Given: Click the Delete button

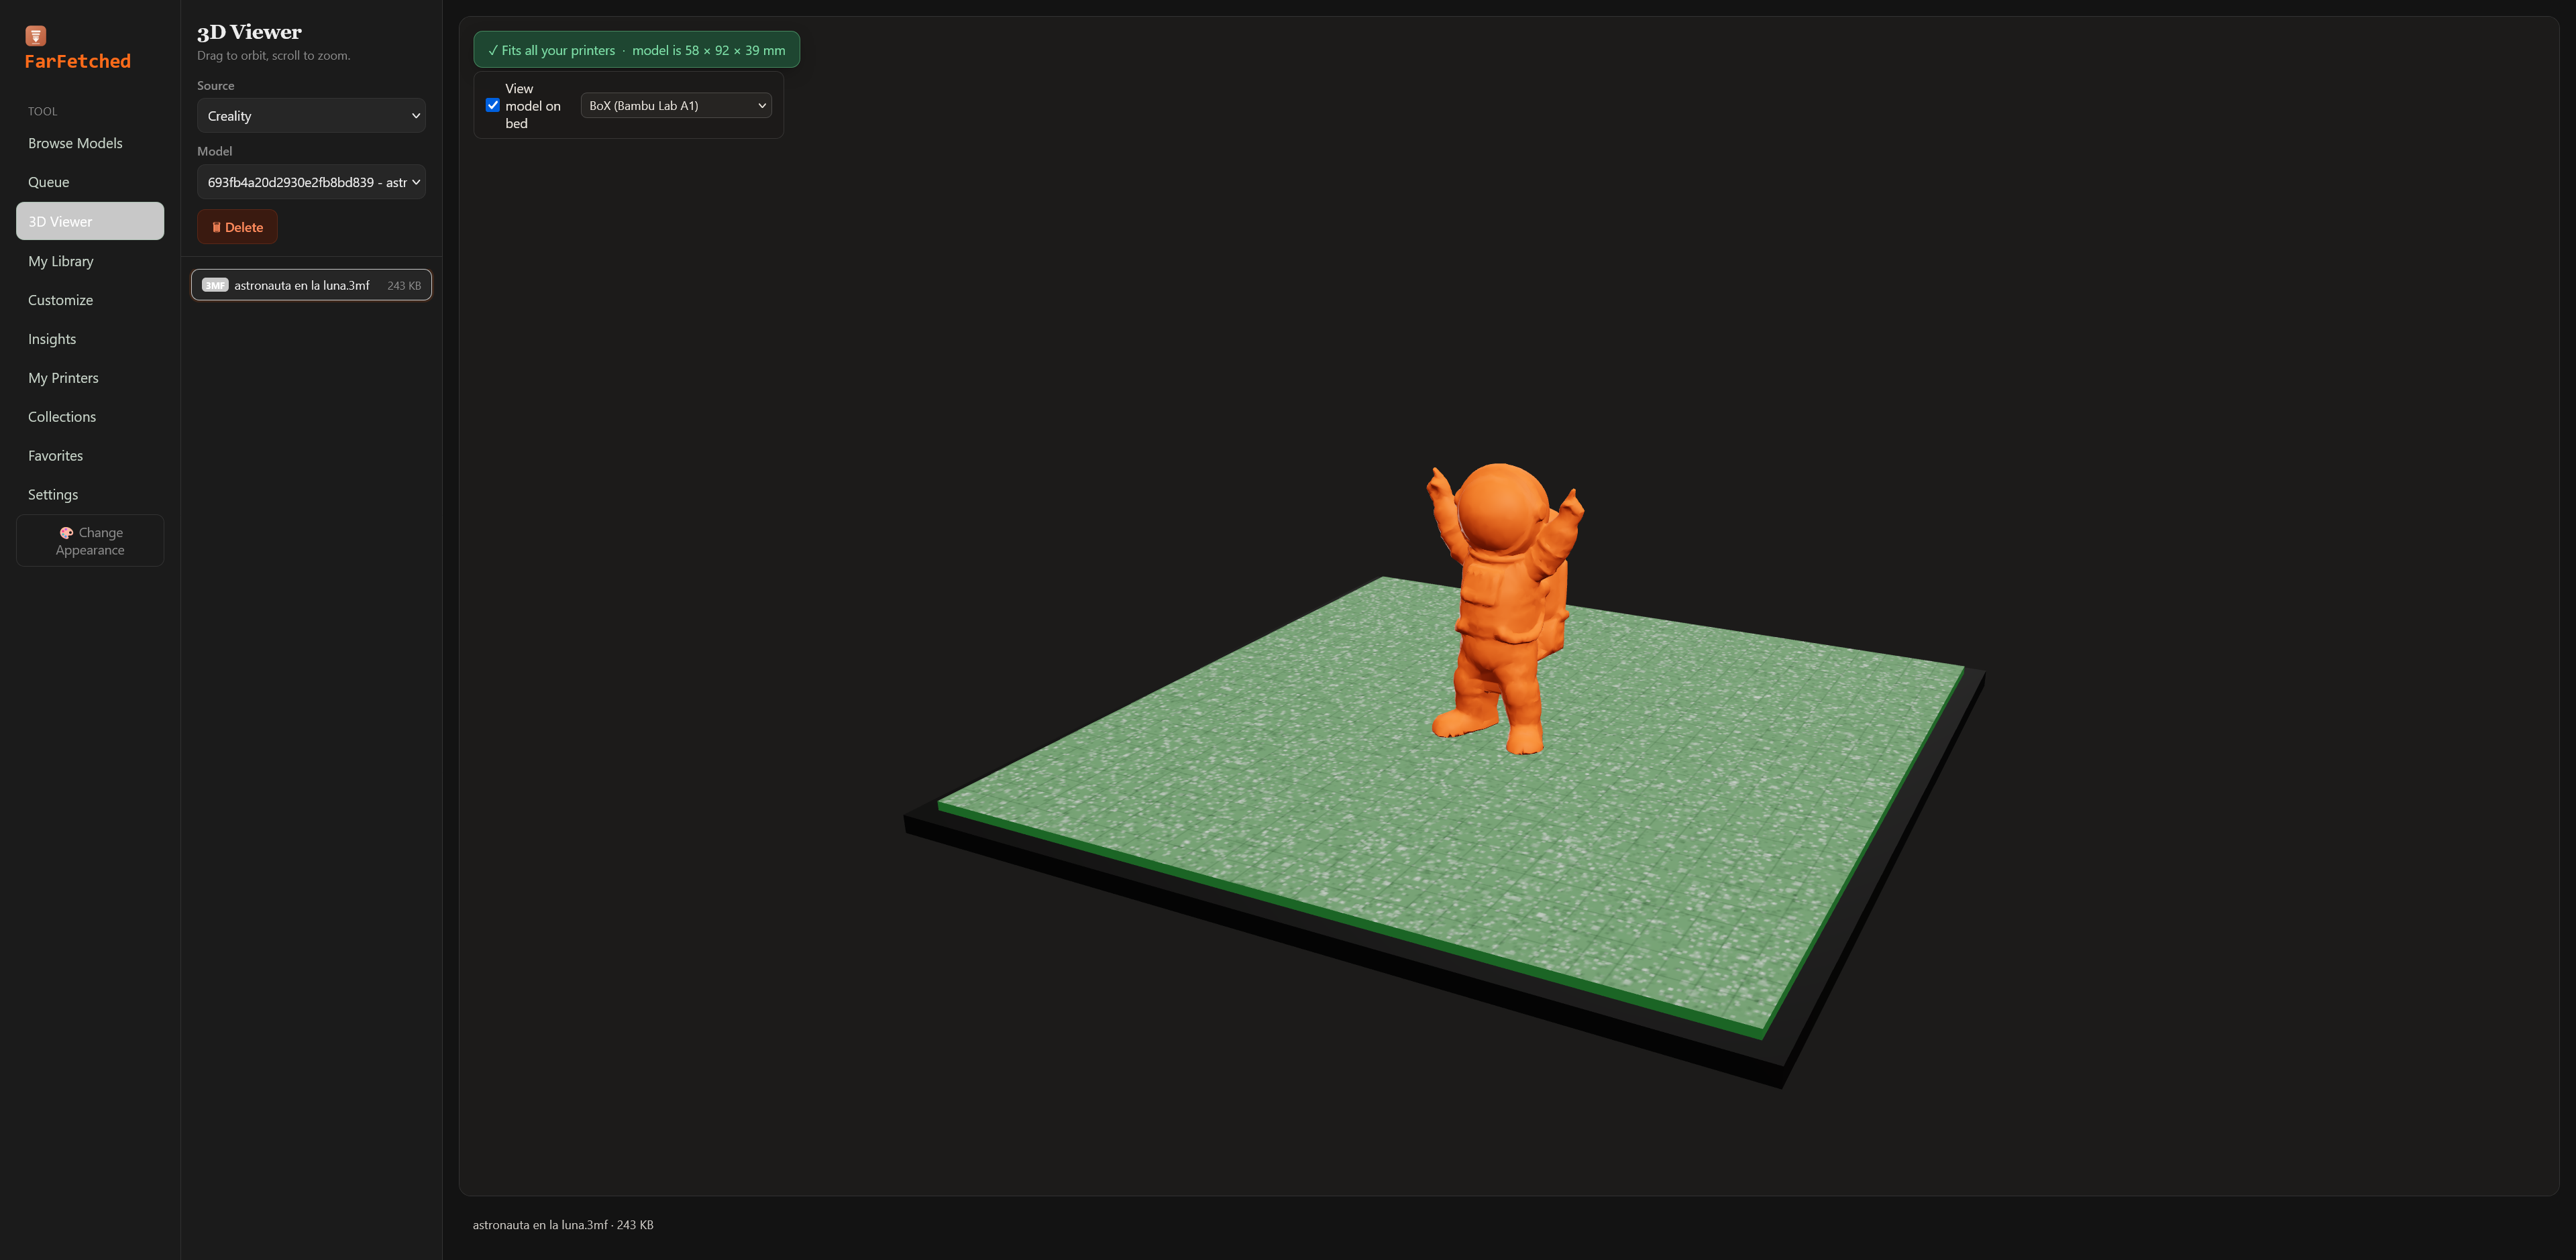Looking at the screenshot, I should tap(237, 227).
